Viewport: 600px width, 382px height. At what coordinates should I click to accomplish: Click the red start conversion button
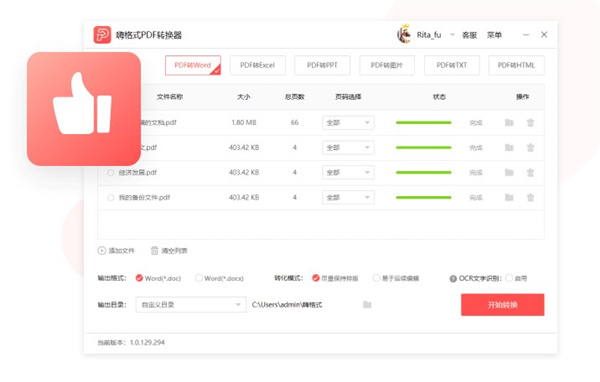point(502,305)
